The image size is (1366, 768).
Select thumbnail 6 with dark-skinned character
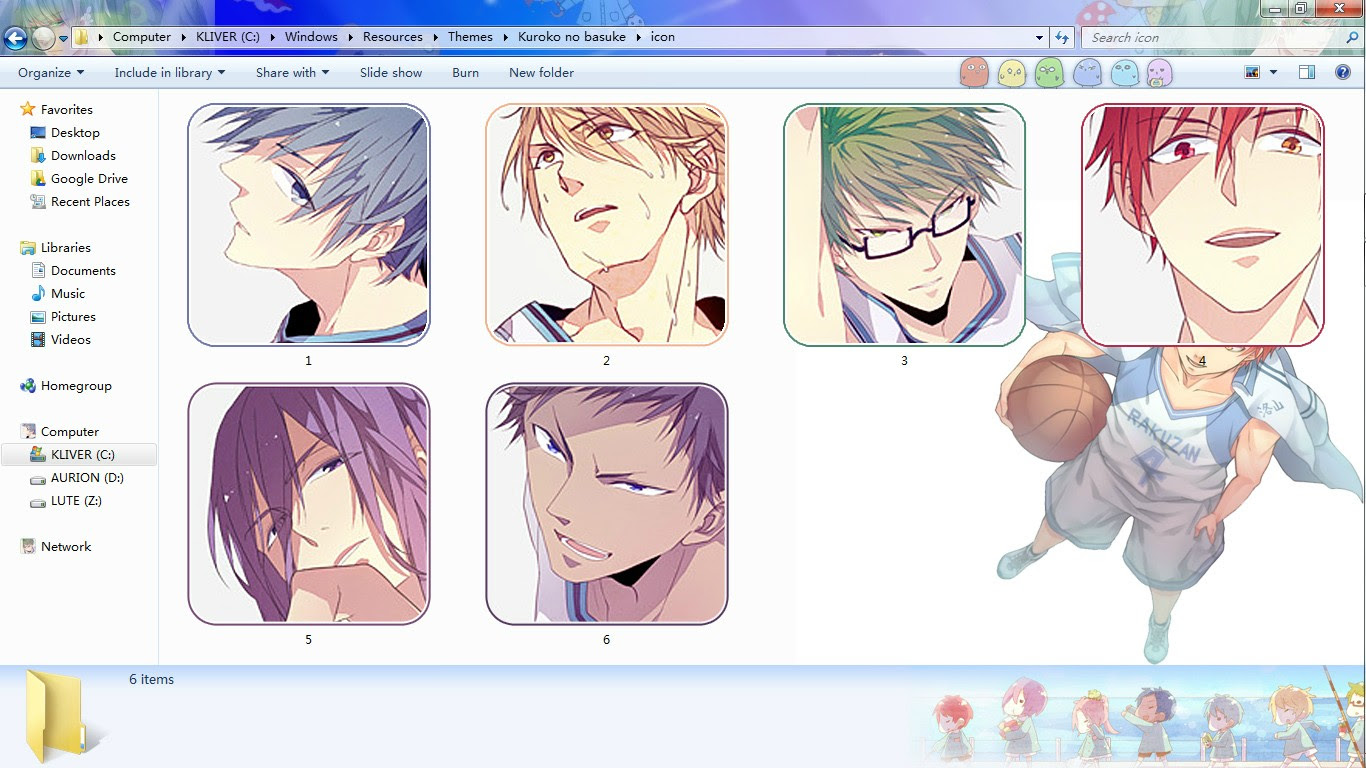point(606,504)
